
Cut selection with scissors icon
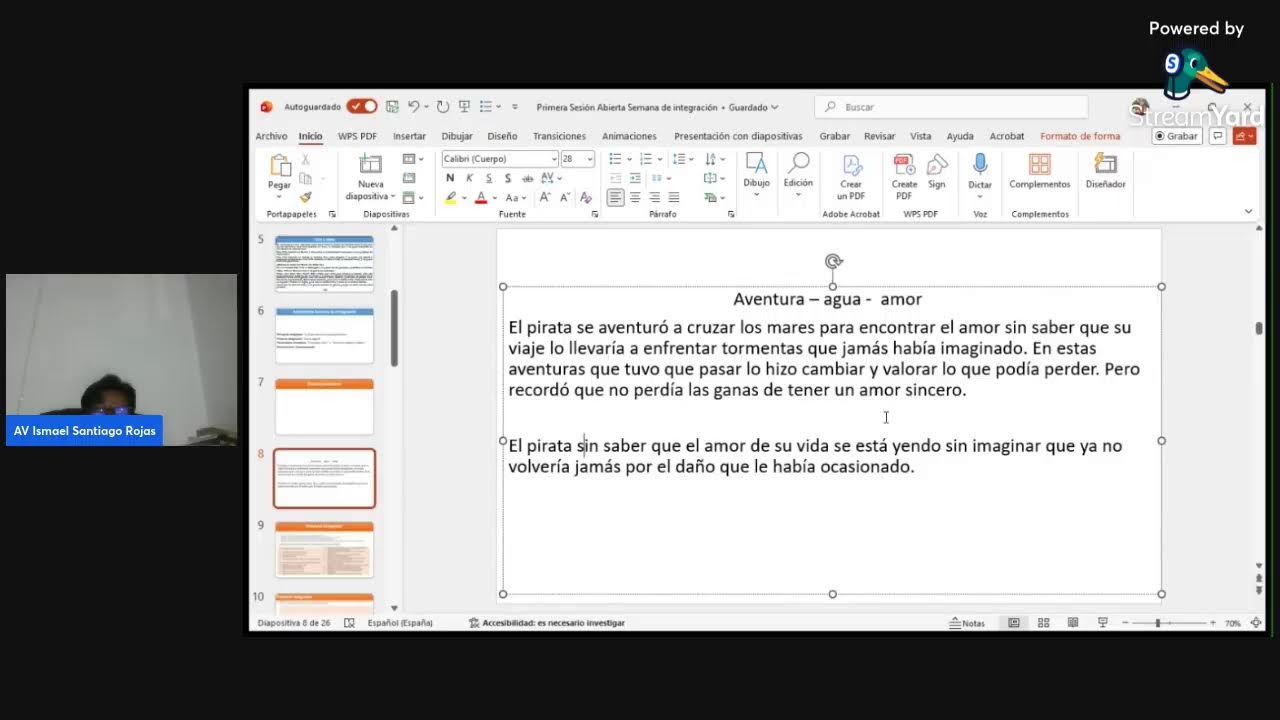coord(305,160)
